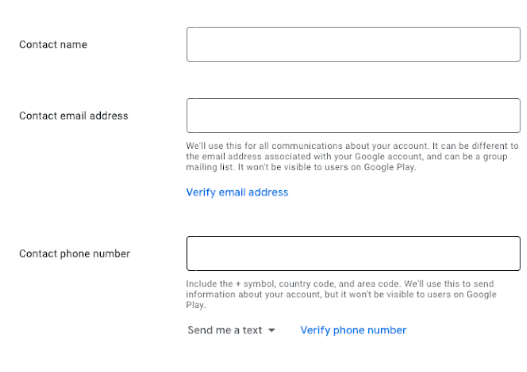Screen dimensions: 527x372
Task: Select the 'Send me a text' option label
Action: pos(225,330)
